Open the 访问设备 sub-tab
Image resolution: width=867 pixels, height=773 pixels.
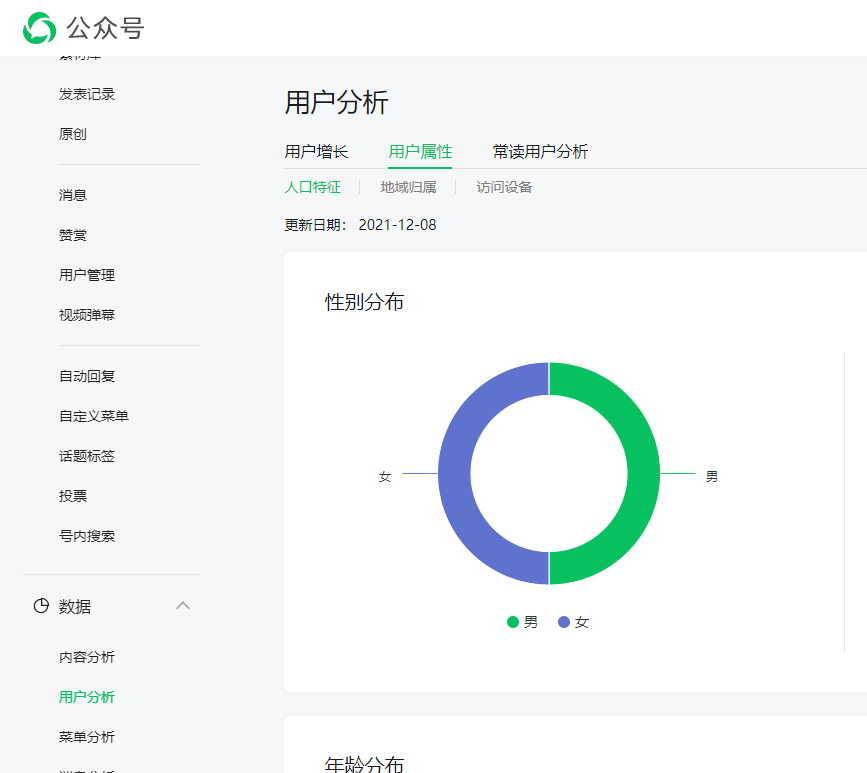pyautogui.click(x=503, y=186)
